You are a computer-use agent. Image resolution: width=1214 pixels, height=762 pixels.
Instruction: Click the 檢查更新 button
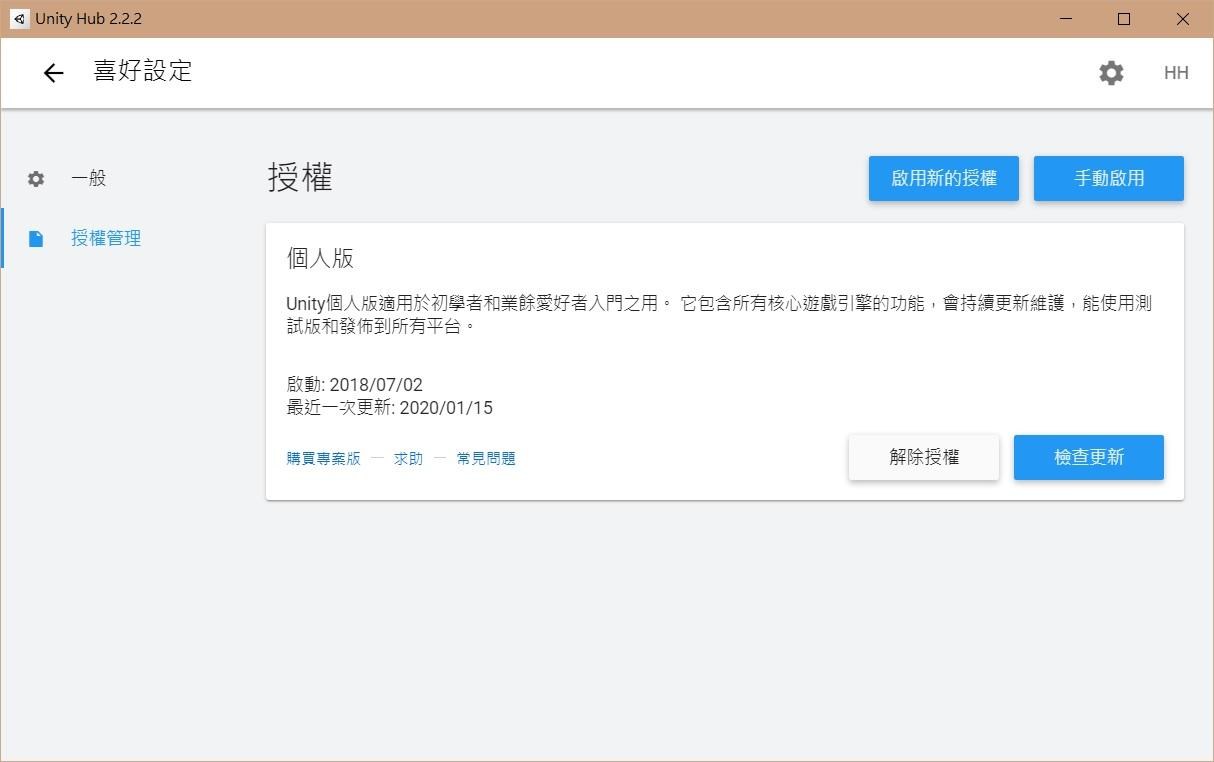click(x=1088, y=457)
